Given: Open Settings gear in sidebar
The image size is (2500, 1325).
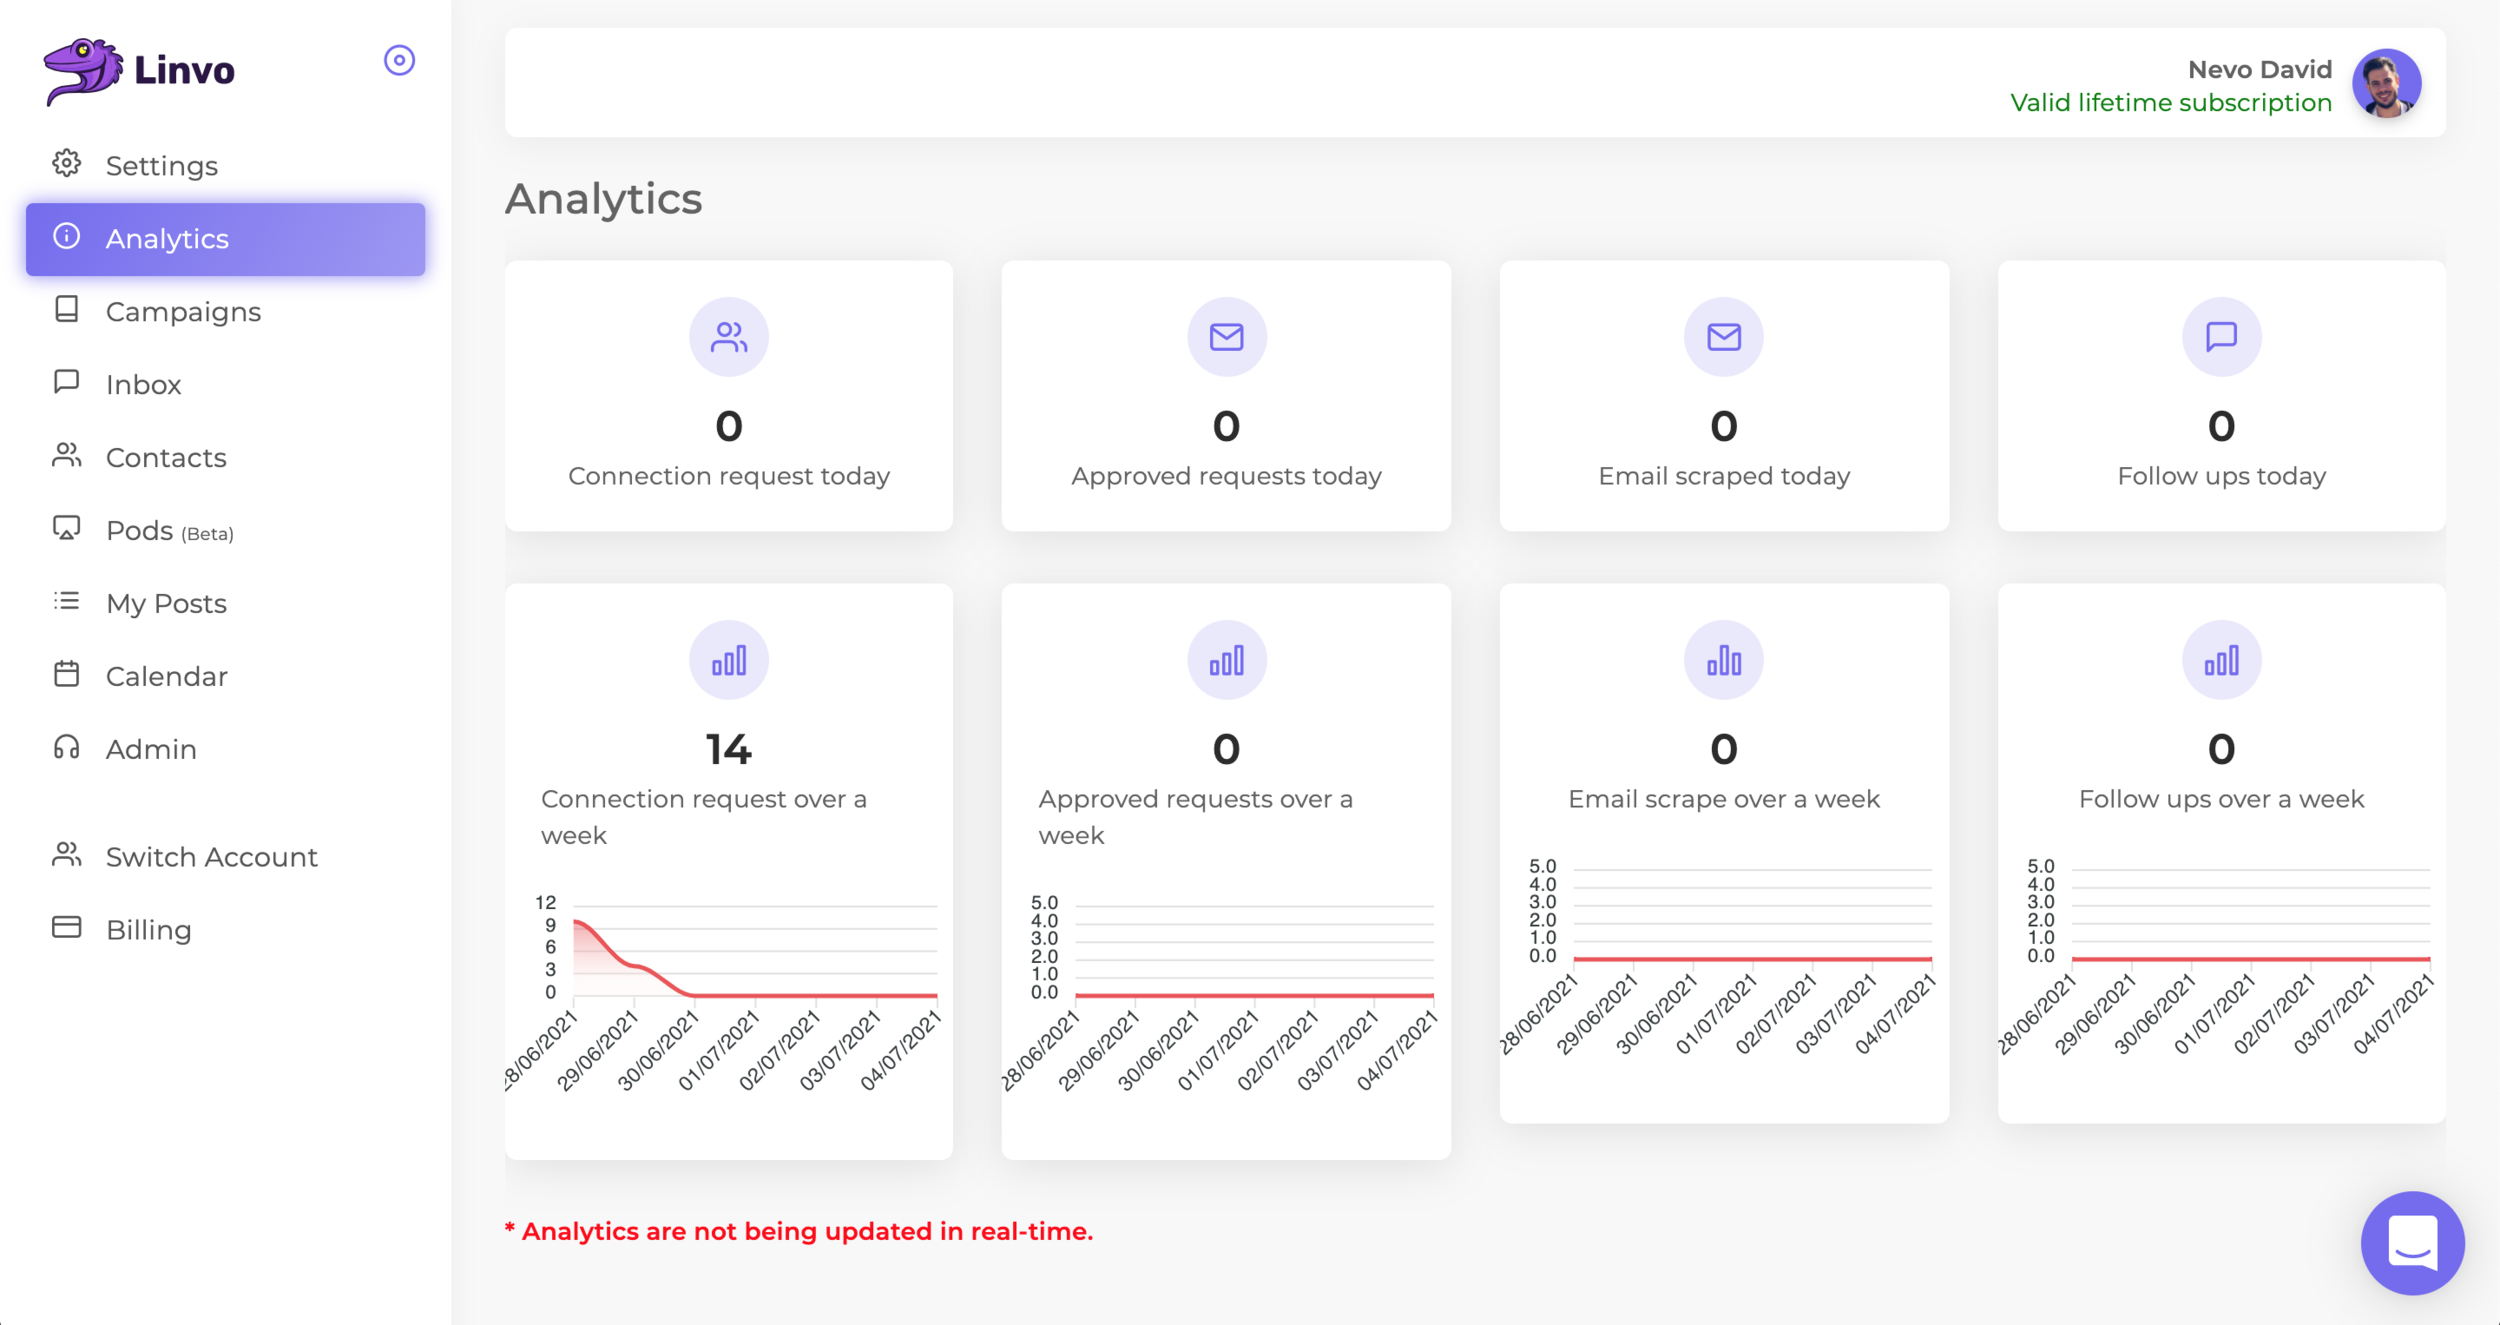Looking at the screenshot, I should 67,164.
